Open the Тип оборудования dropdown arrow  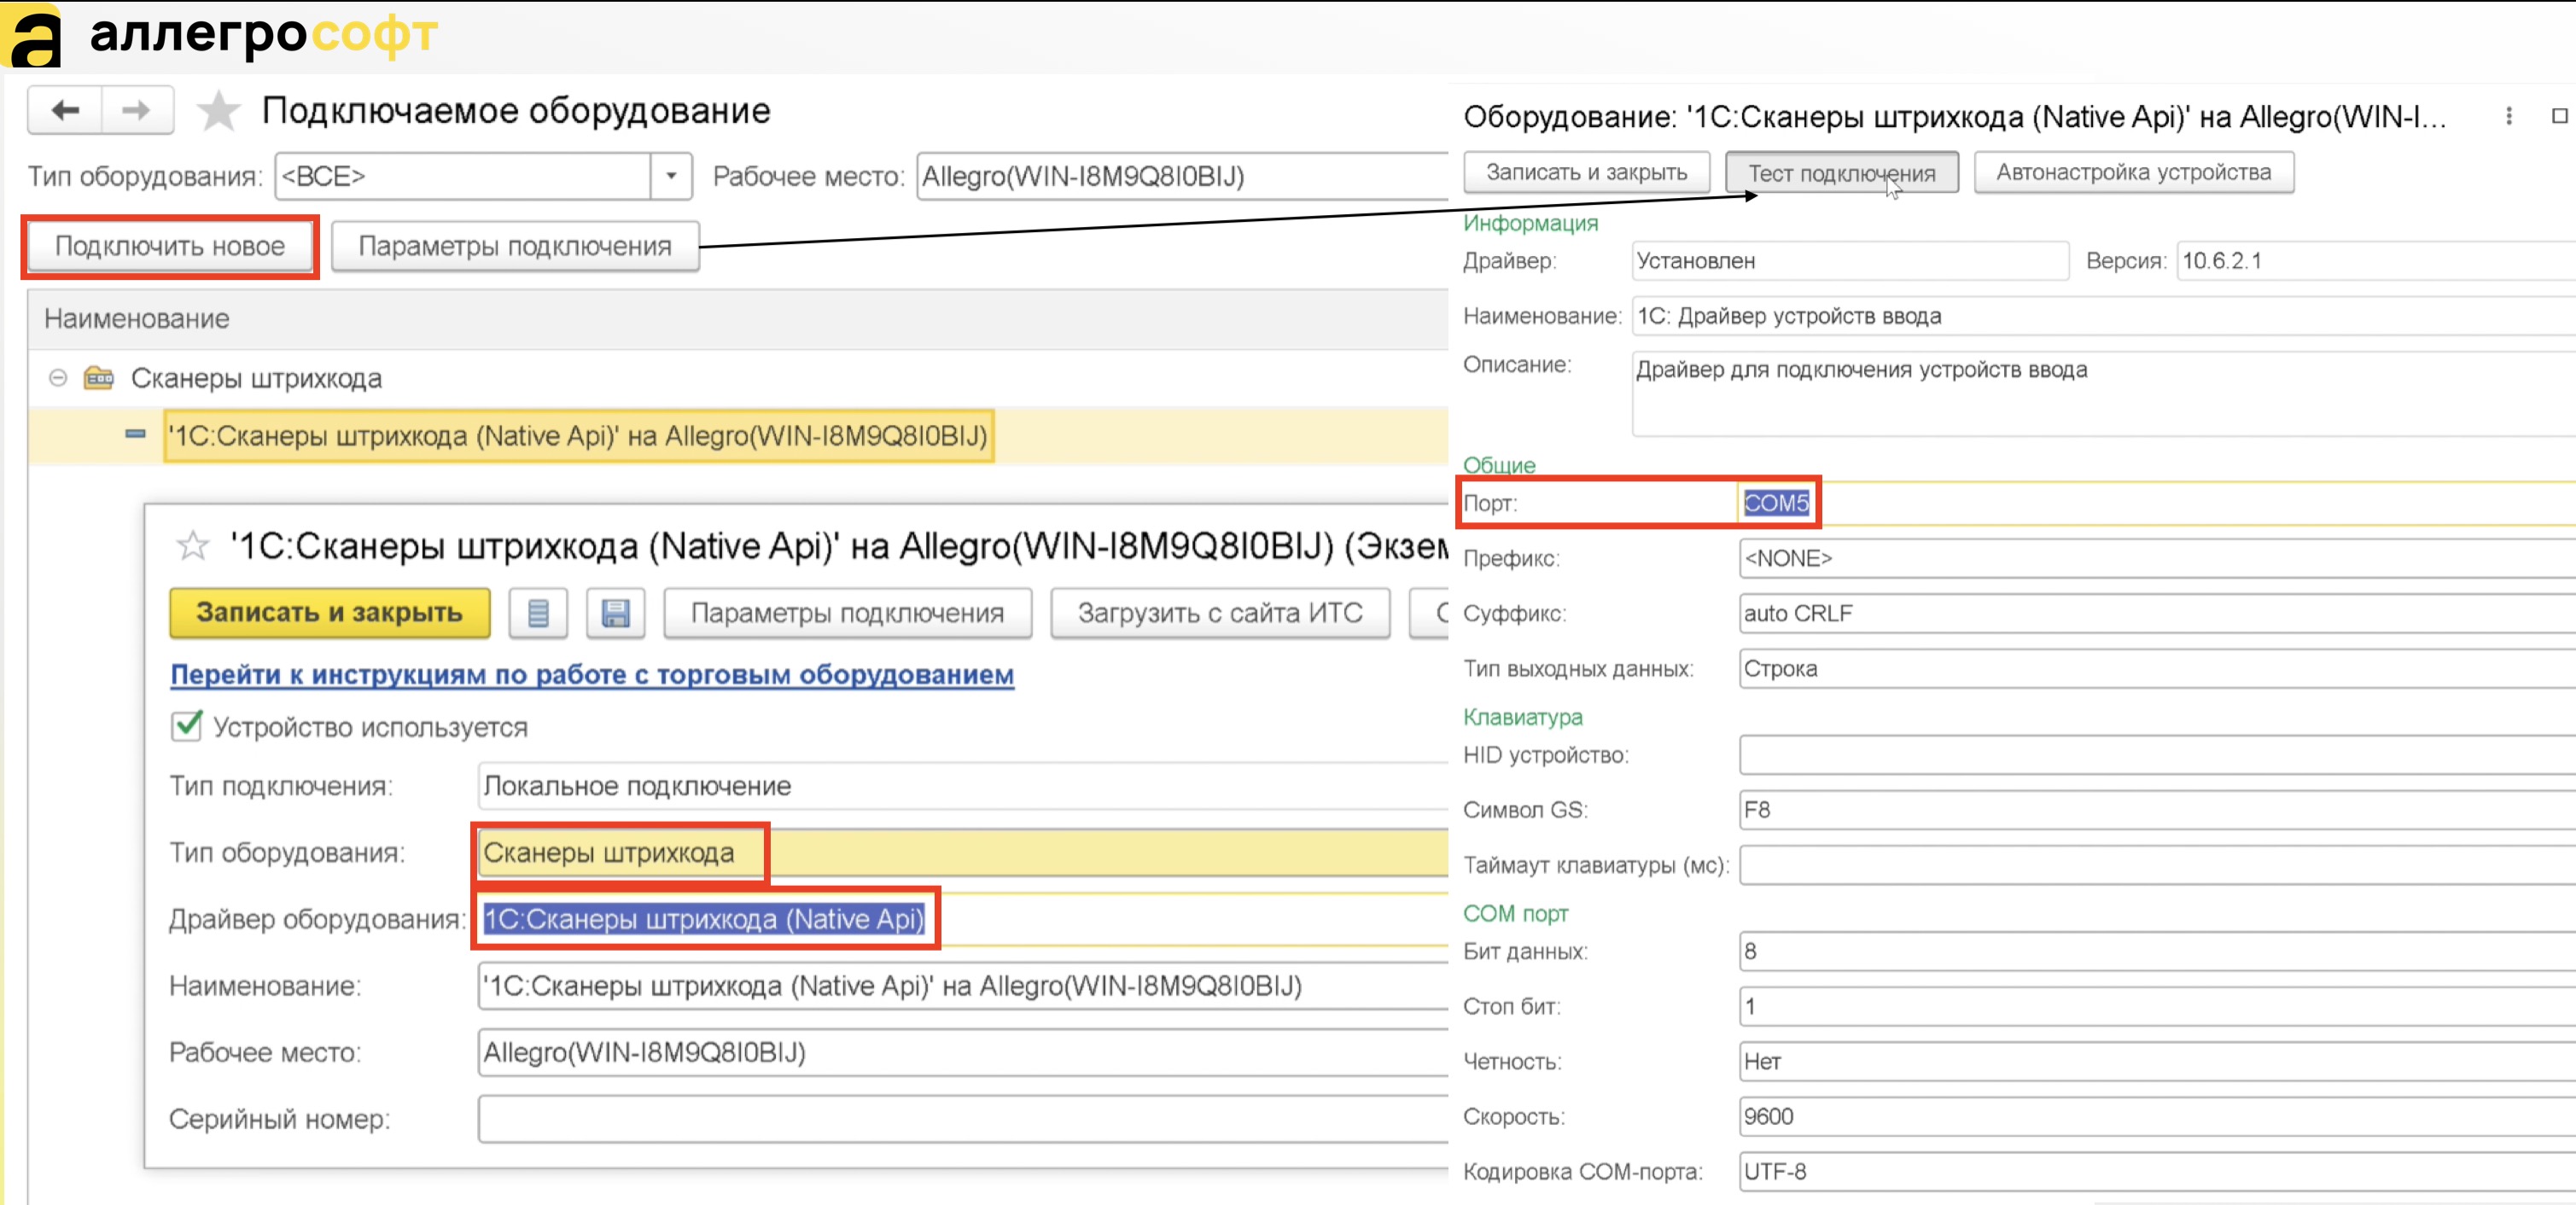tap(671, 176)
